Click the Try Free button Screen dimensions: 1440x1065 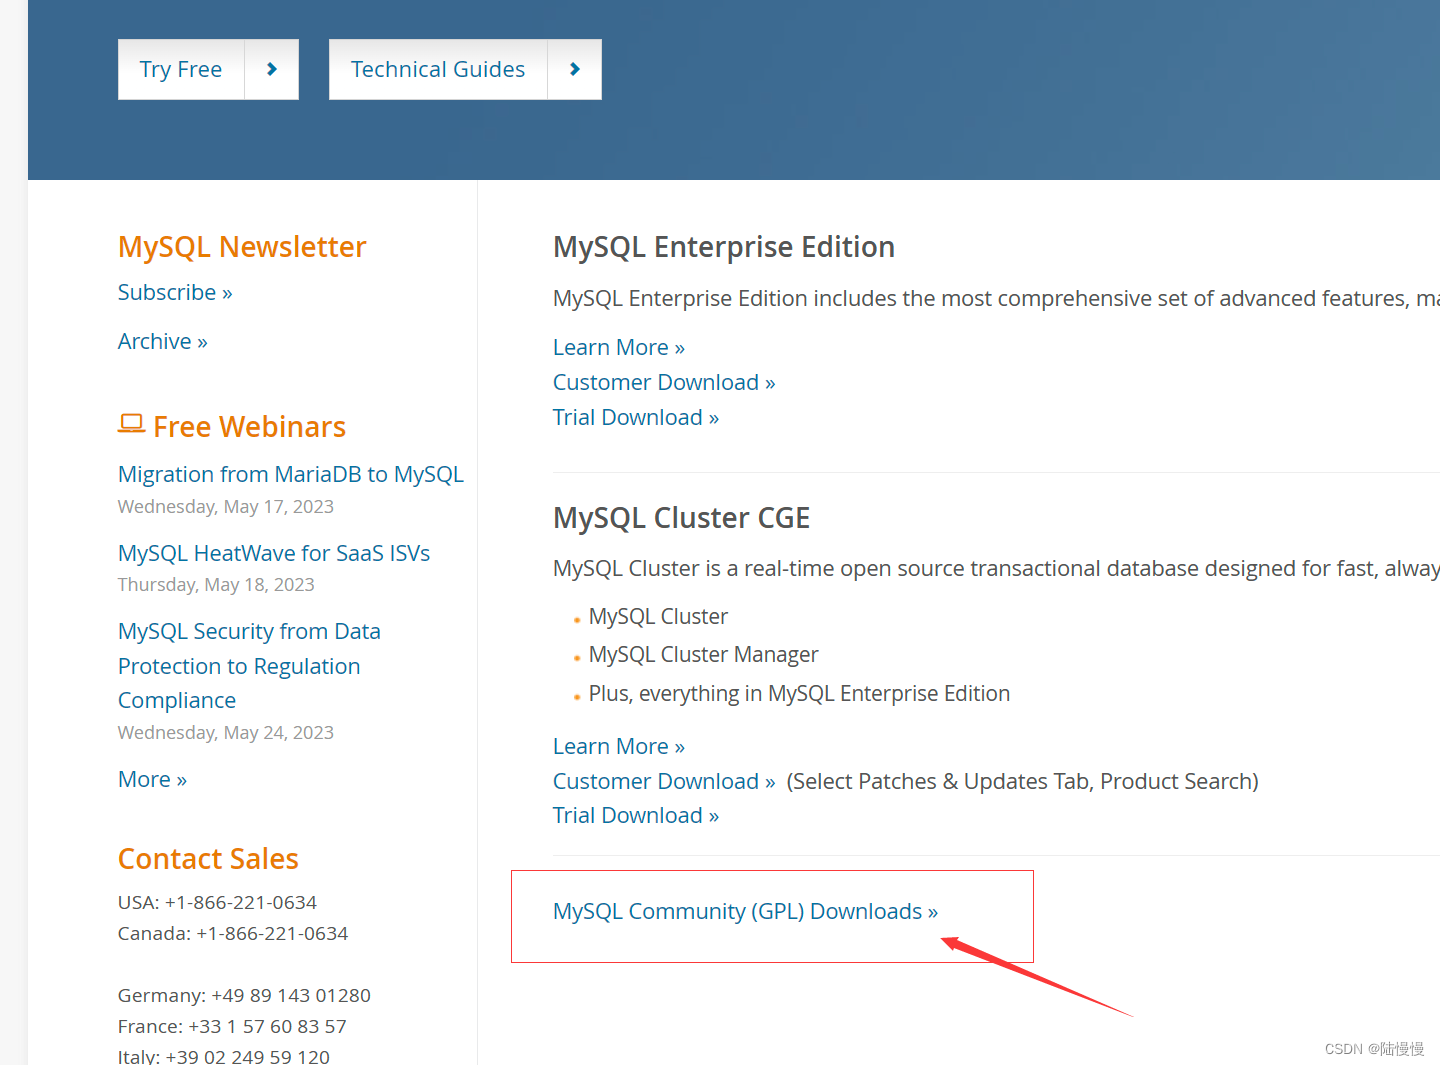click(181, 69)
